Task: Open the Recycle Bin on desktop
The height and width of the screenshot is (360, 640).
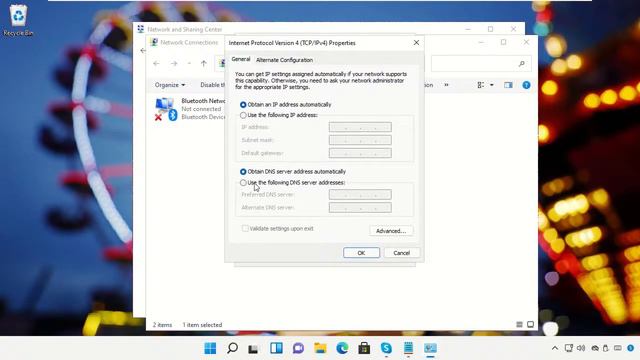Action: [18, 20]
